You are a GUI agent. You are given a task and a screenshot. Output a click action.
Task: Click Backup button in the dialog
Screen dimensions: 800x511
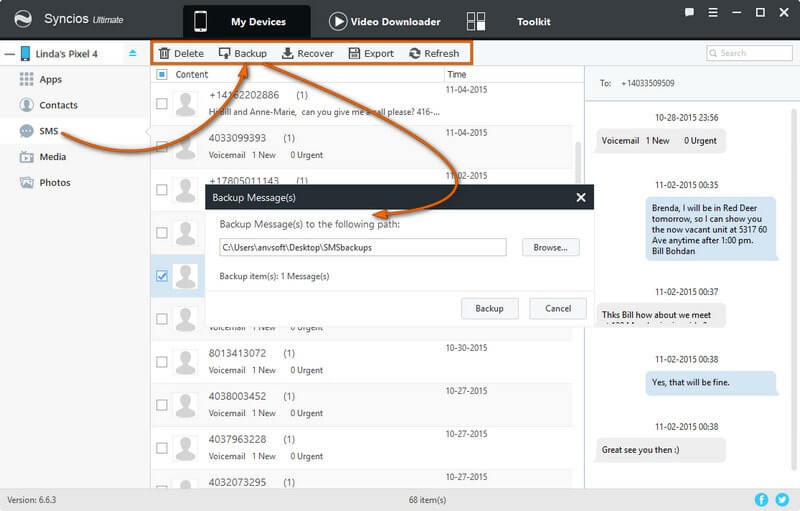(x=489, y=309)
